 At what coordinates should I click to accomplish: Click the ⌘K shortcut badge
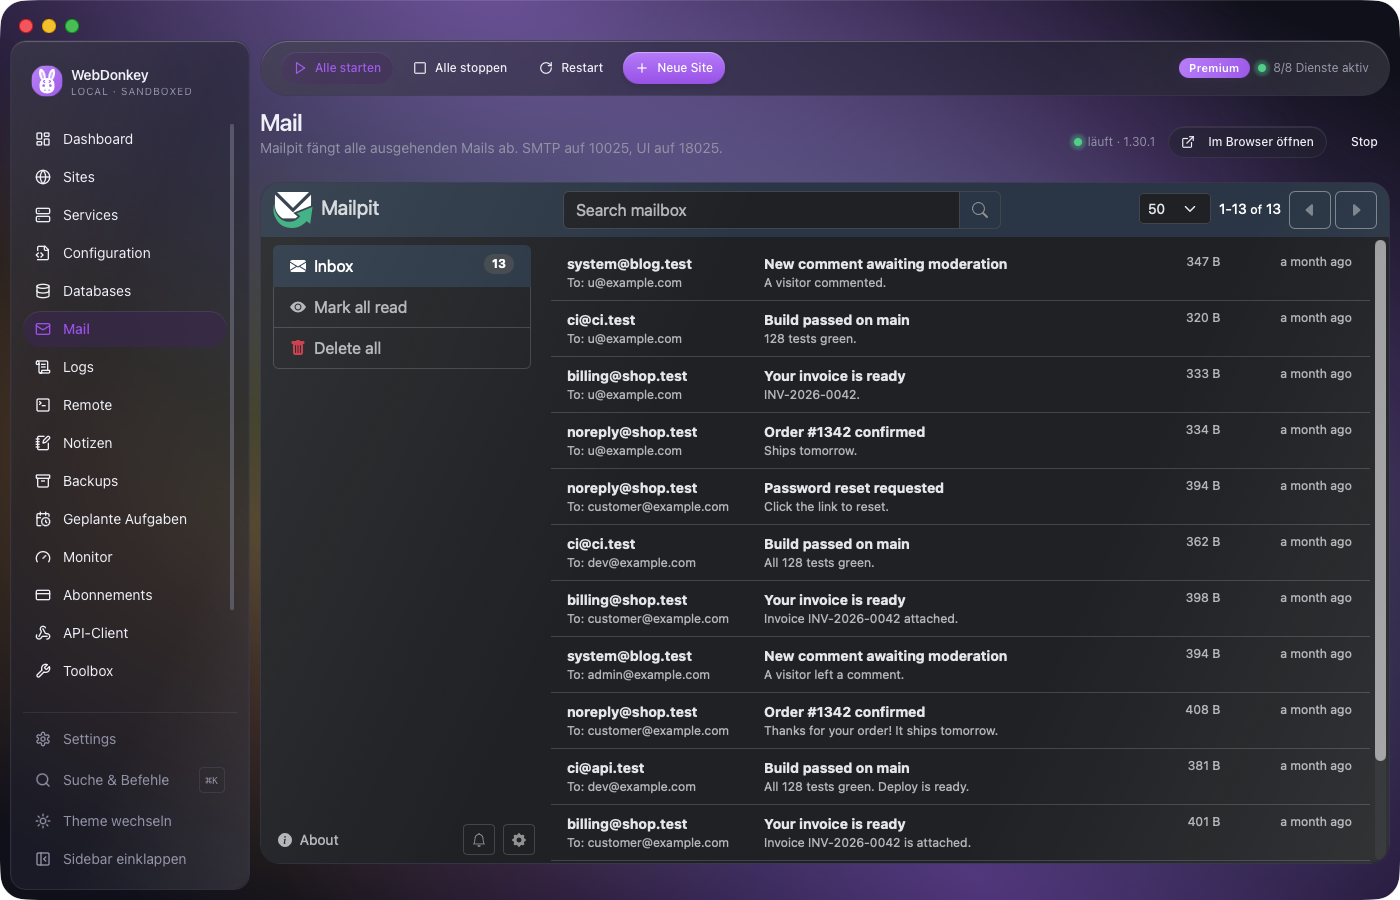(x=212, y=780)
